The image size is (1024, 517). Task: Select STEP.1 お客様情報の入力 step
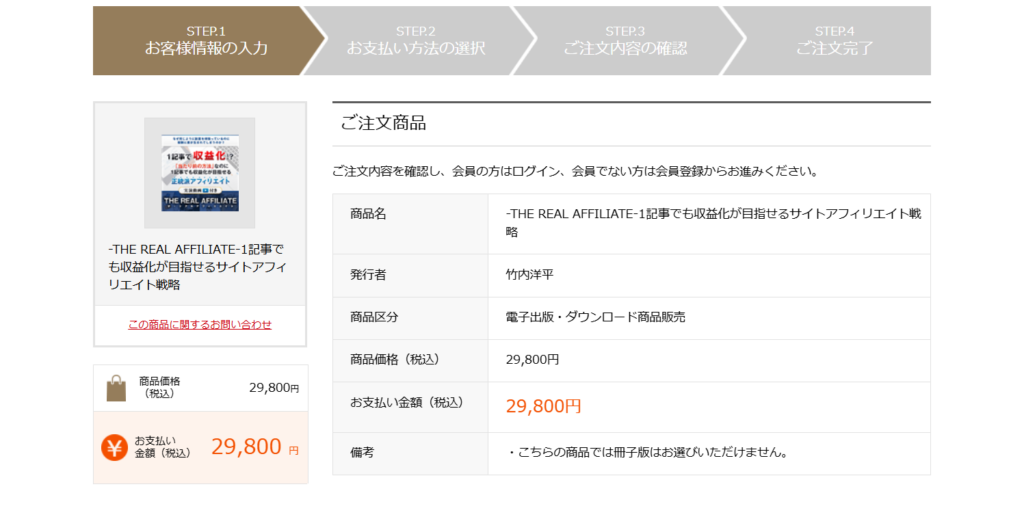point(206,40)
